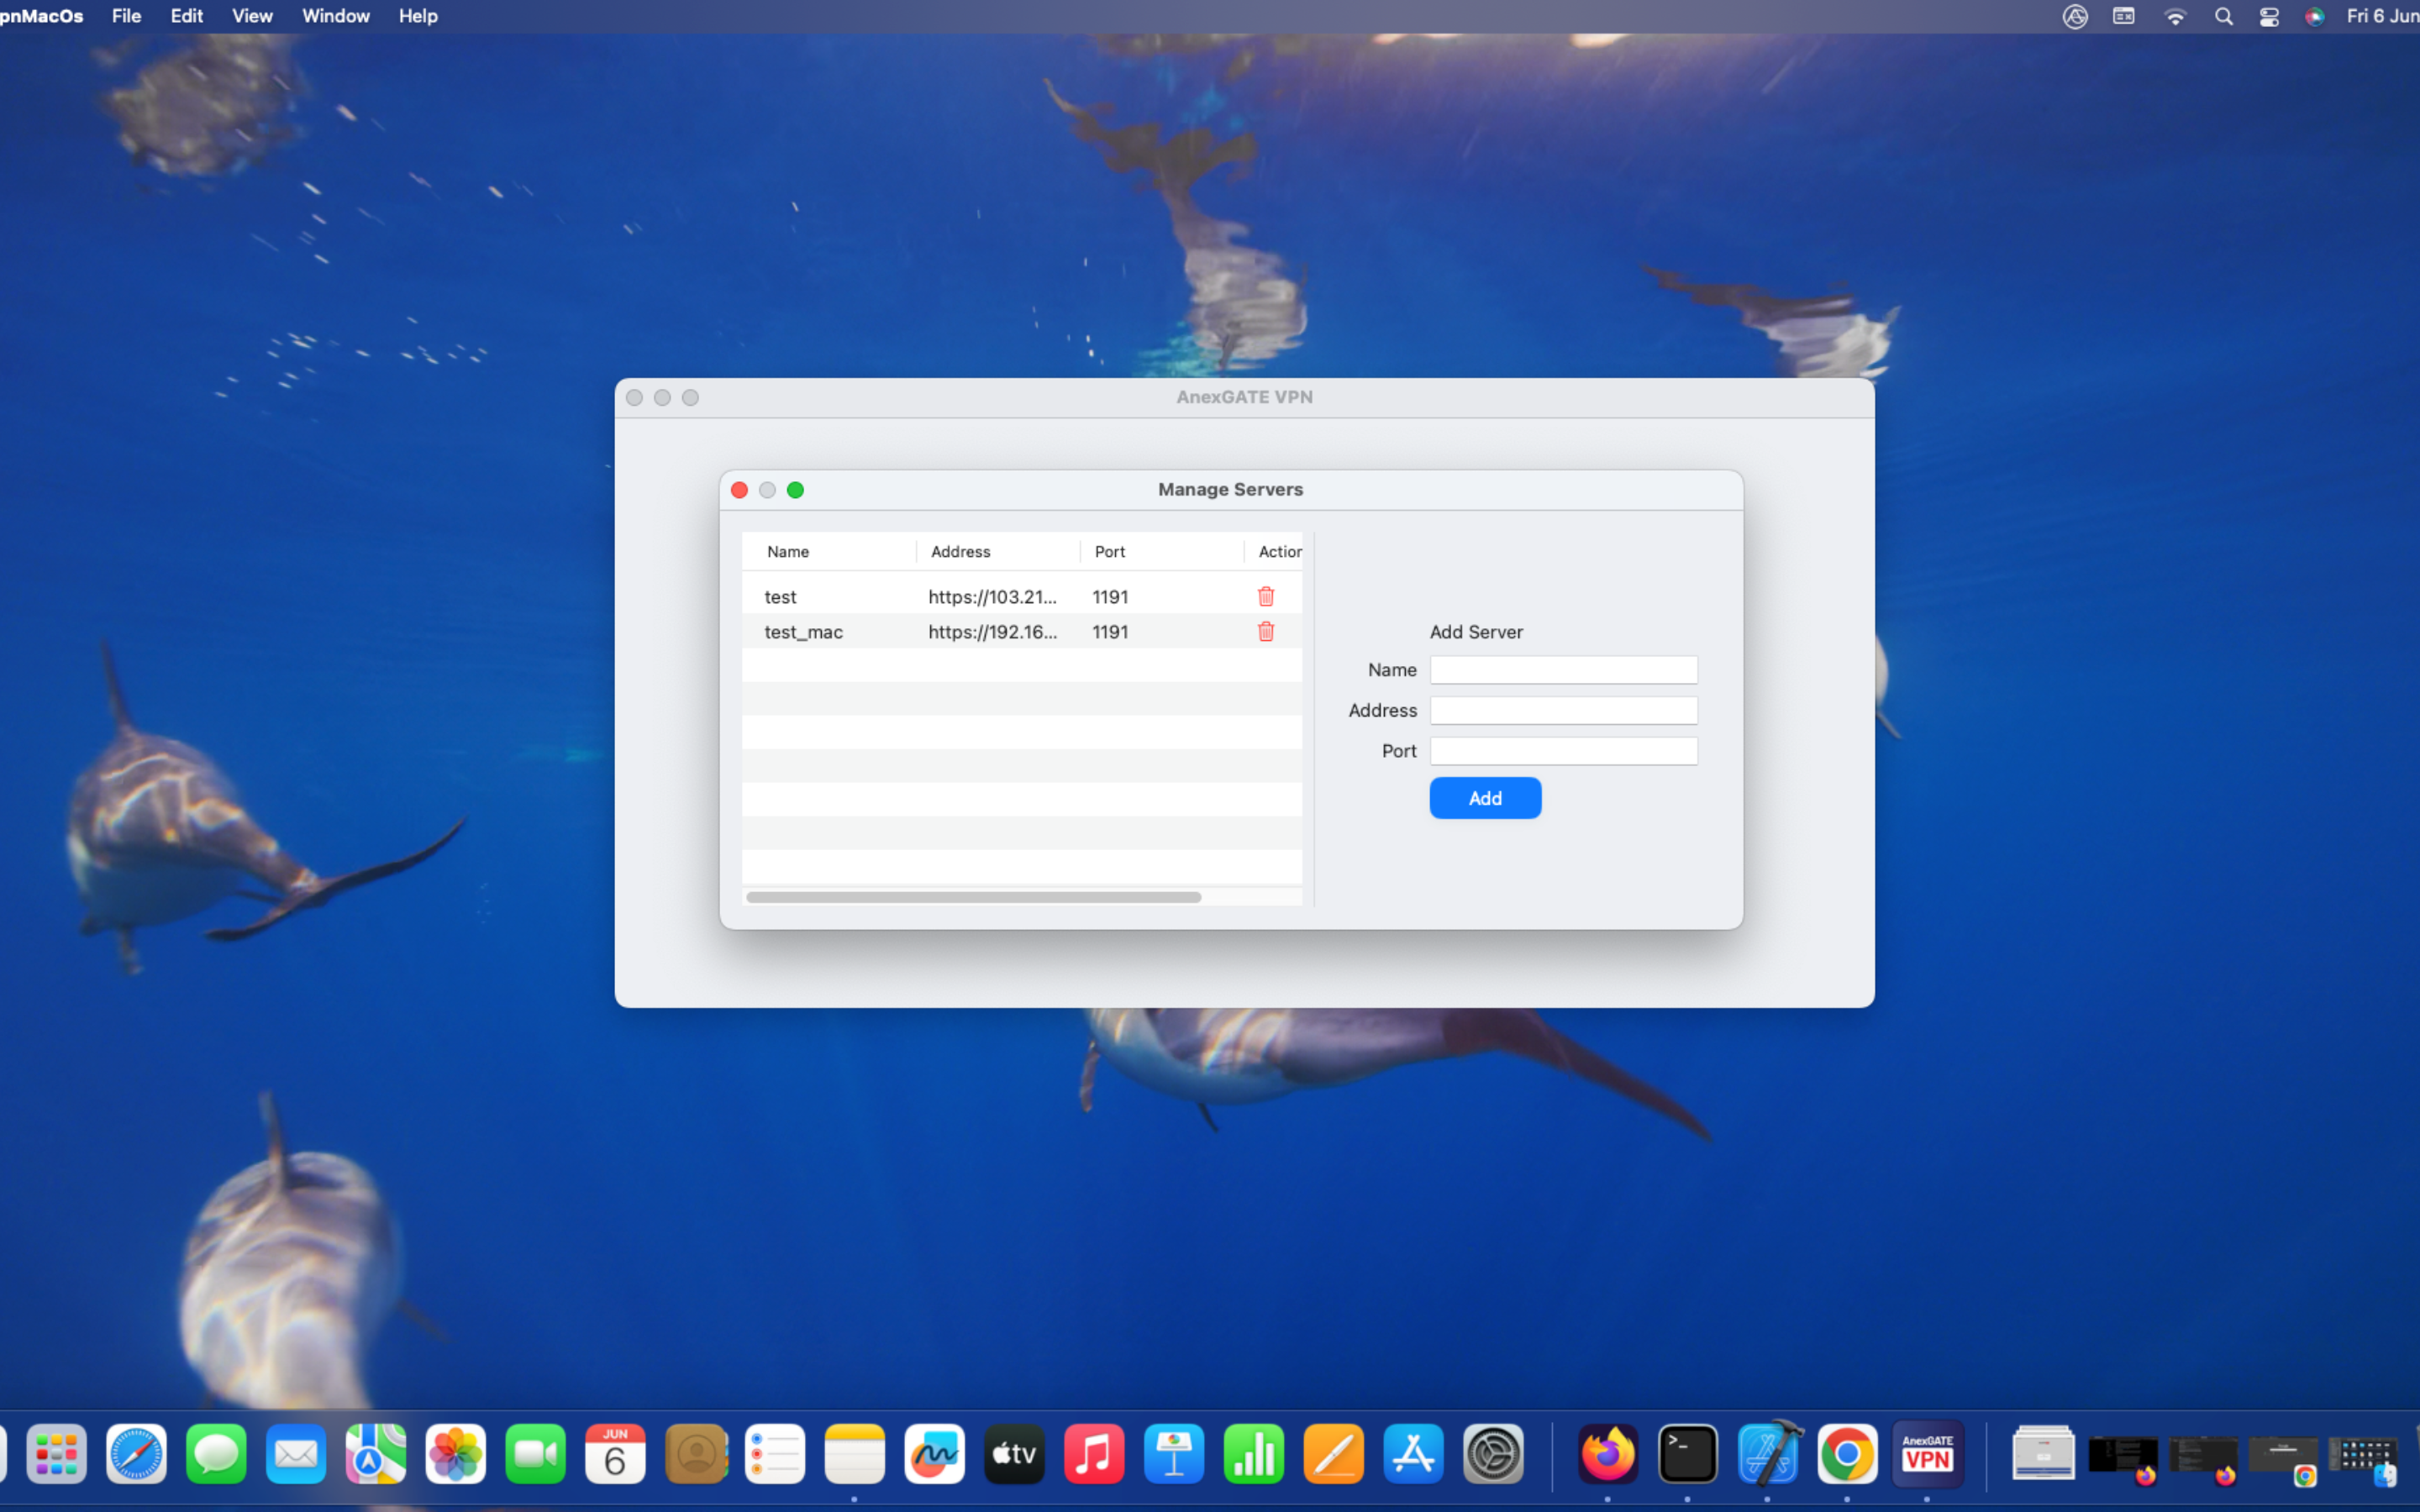Open Spotlight search icon in menu bar
The width and height of the screenshot is (2420, 1512).
pos(2223,16)
